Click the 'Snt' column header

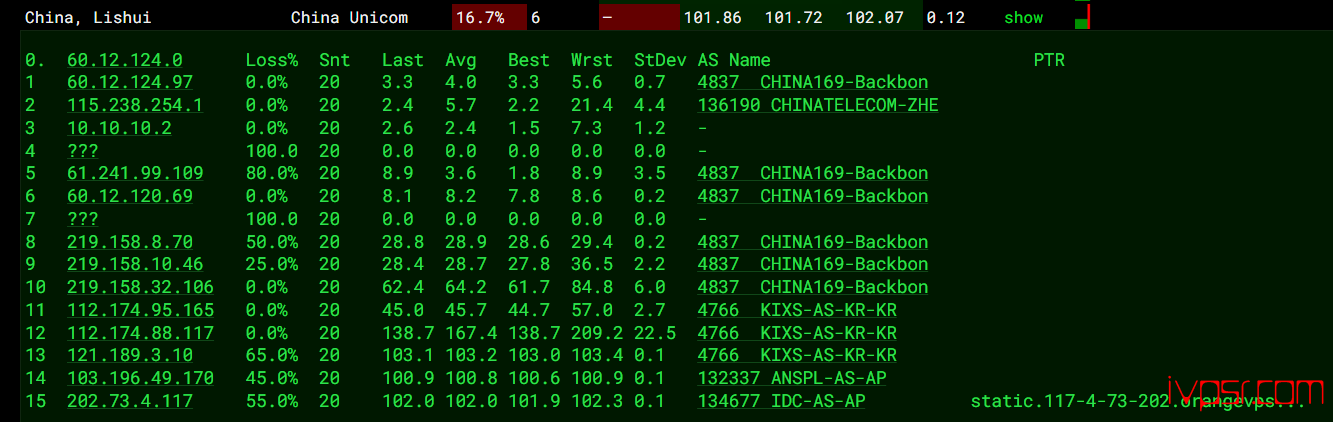click(x=335, y=60)
